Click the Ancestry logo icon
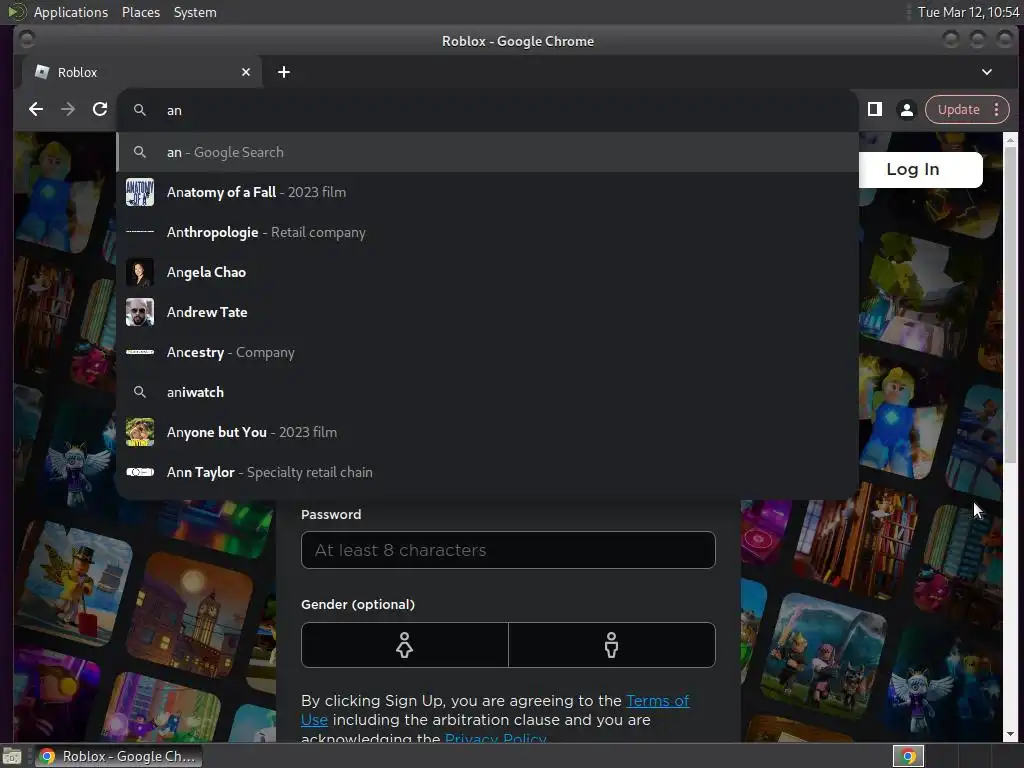 tap(140, 352)
